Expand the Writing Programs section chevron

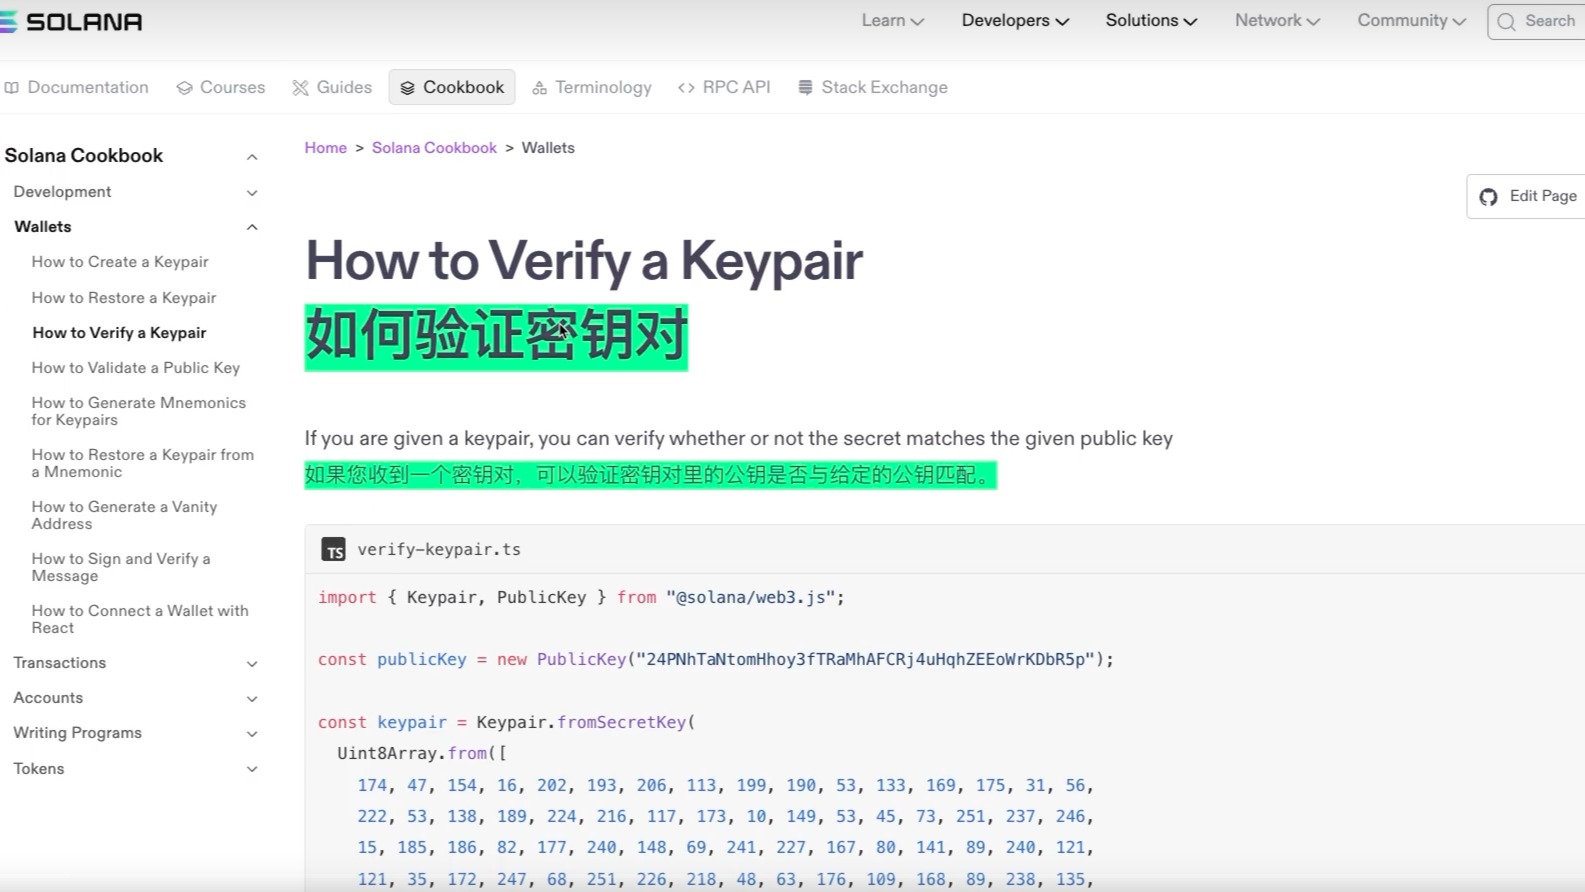click(252, 734)
